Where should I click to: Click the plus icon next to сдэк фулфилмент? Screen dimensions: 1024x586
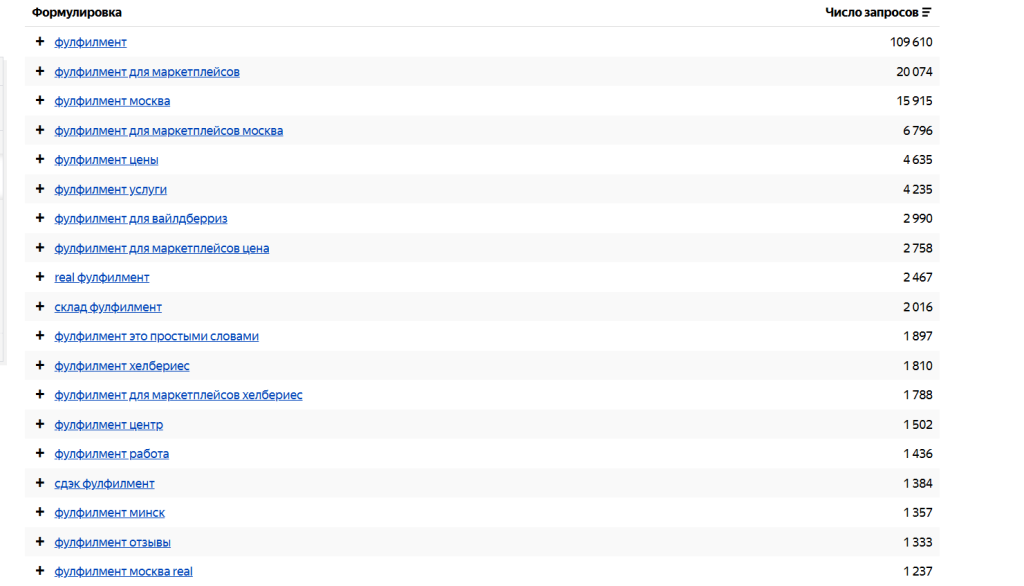(x=40, y=483)
